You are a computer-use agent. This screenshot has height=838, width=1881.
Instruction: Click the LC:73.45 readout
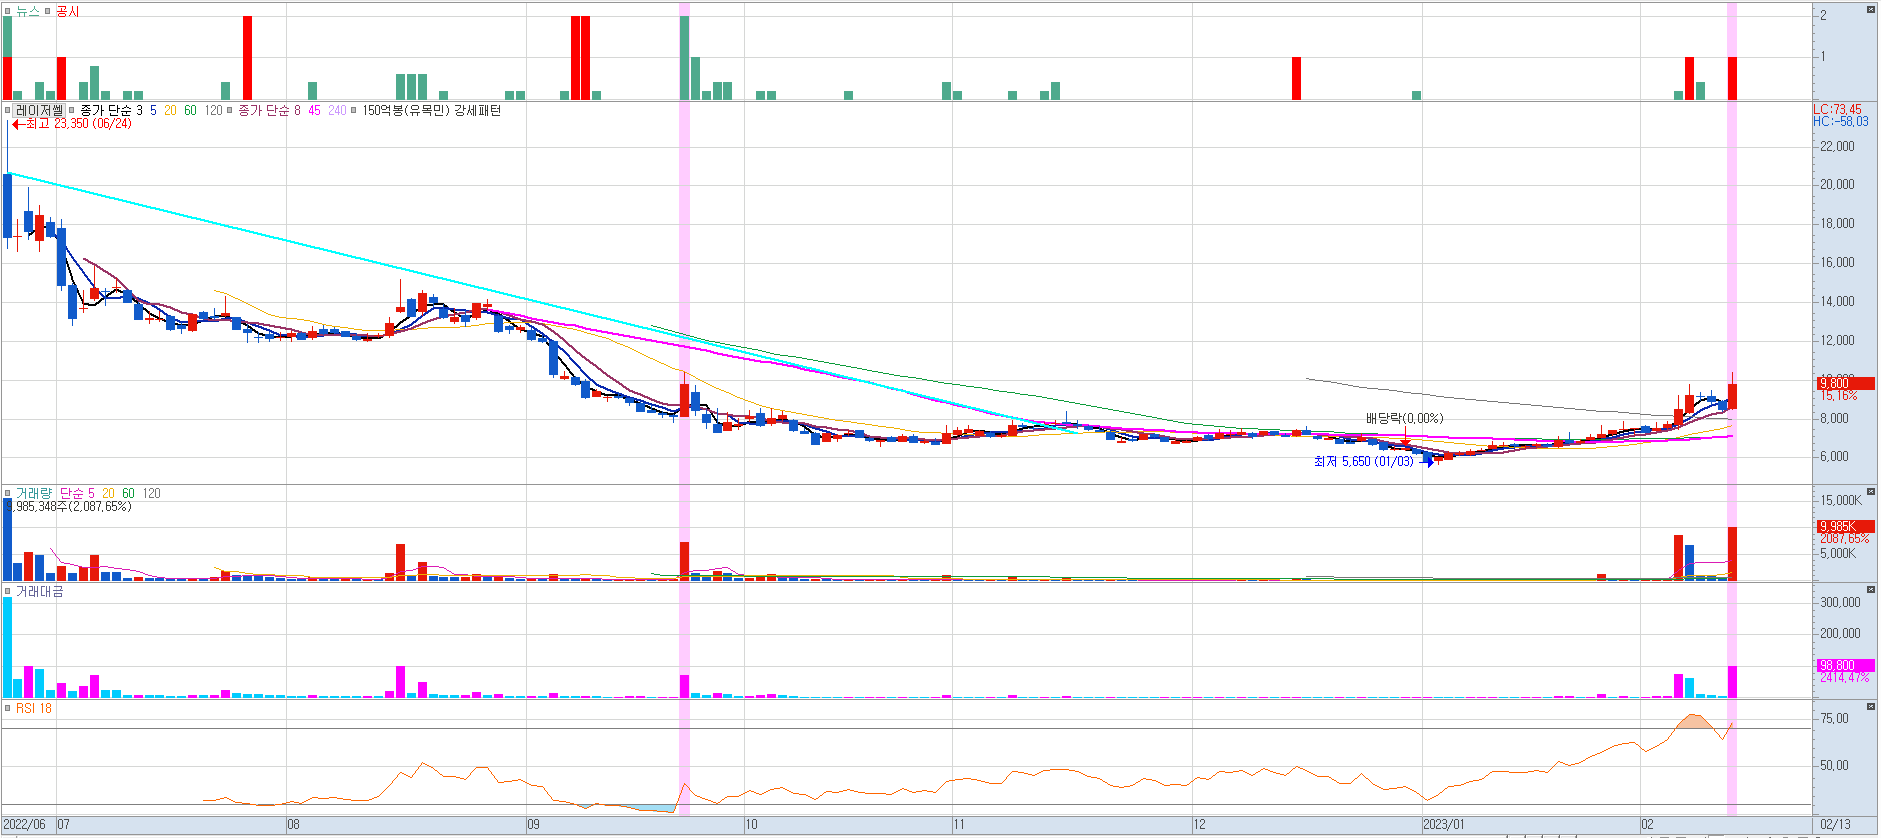(1838, 109)
